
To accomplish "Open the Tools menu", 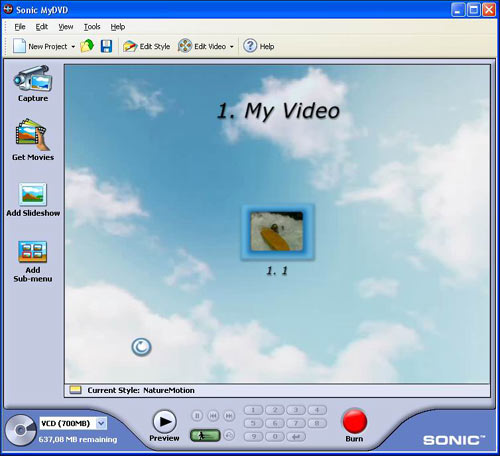I will 92,27.
